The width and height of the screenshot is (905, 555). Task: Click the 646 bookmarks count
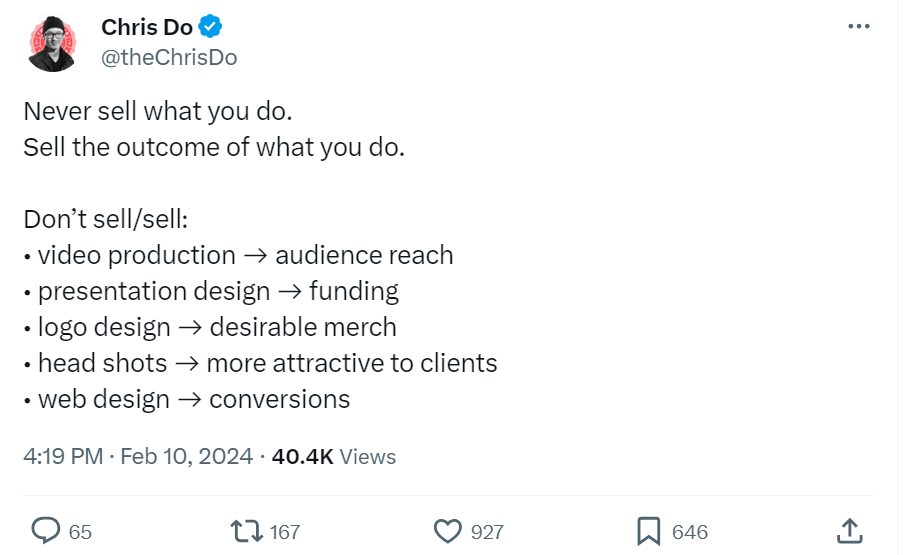click(690, 531)
